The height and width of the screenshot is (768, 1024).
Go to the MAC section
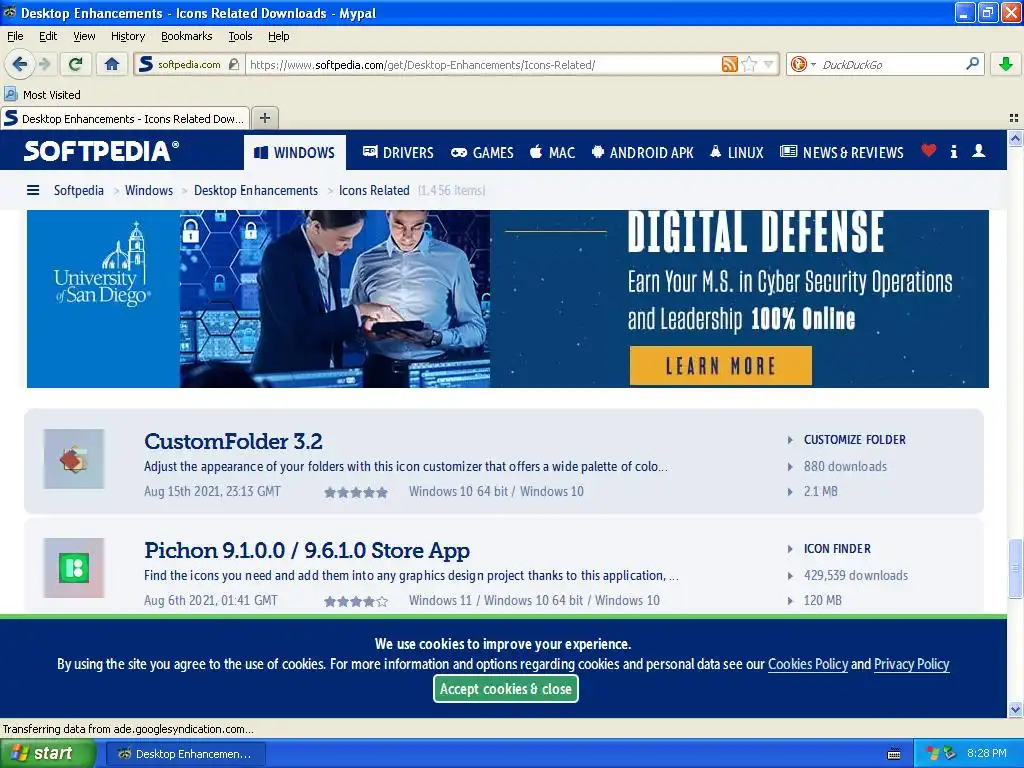[x=552, y=152]
